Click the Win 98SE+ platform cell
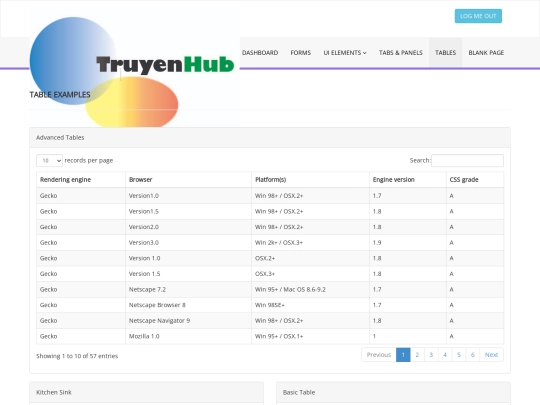The image size is (540, 405). [x=310, y=305]
